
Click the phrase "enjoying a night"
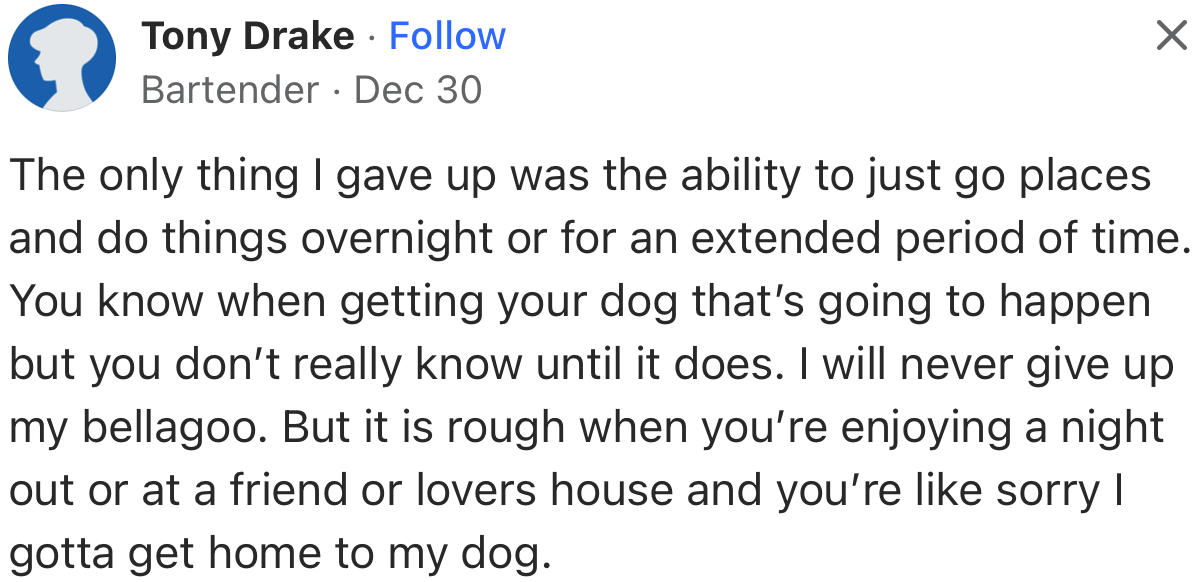pos(1002,428)
